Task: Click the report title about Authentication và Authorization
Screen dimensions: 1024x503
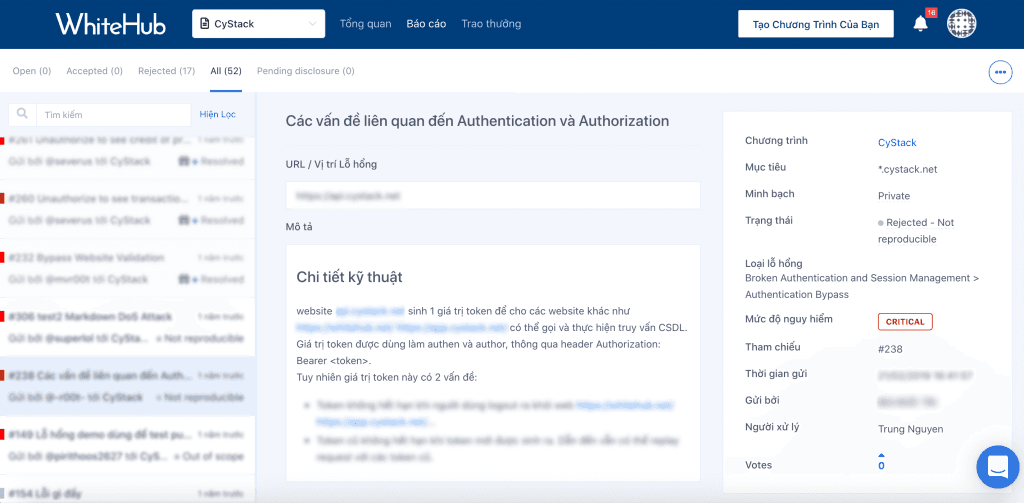Action: pos(477,121)
